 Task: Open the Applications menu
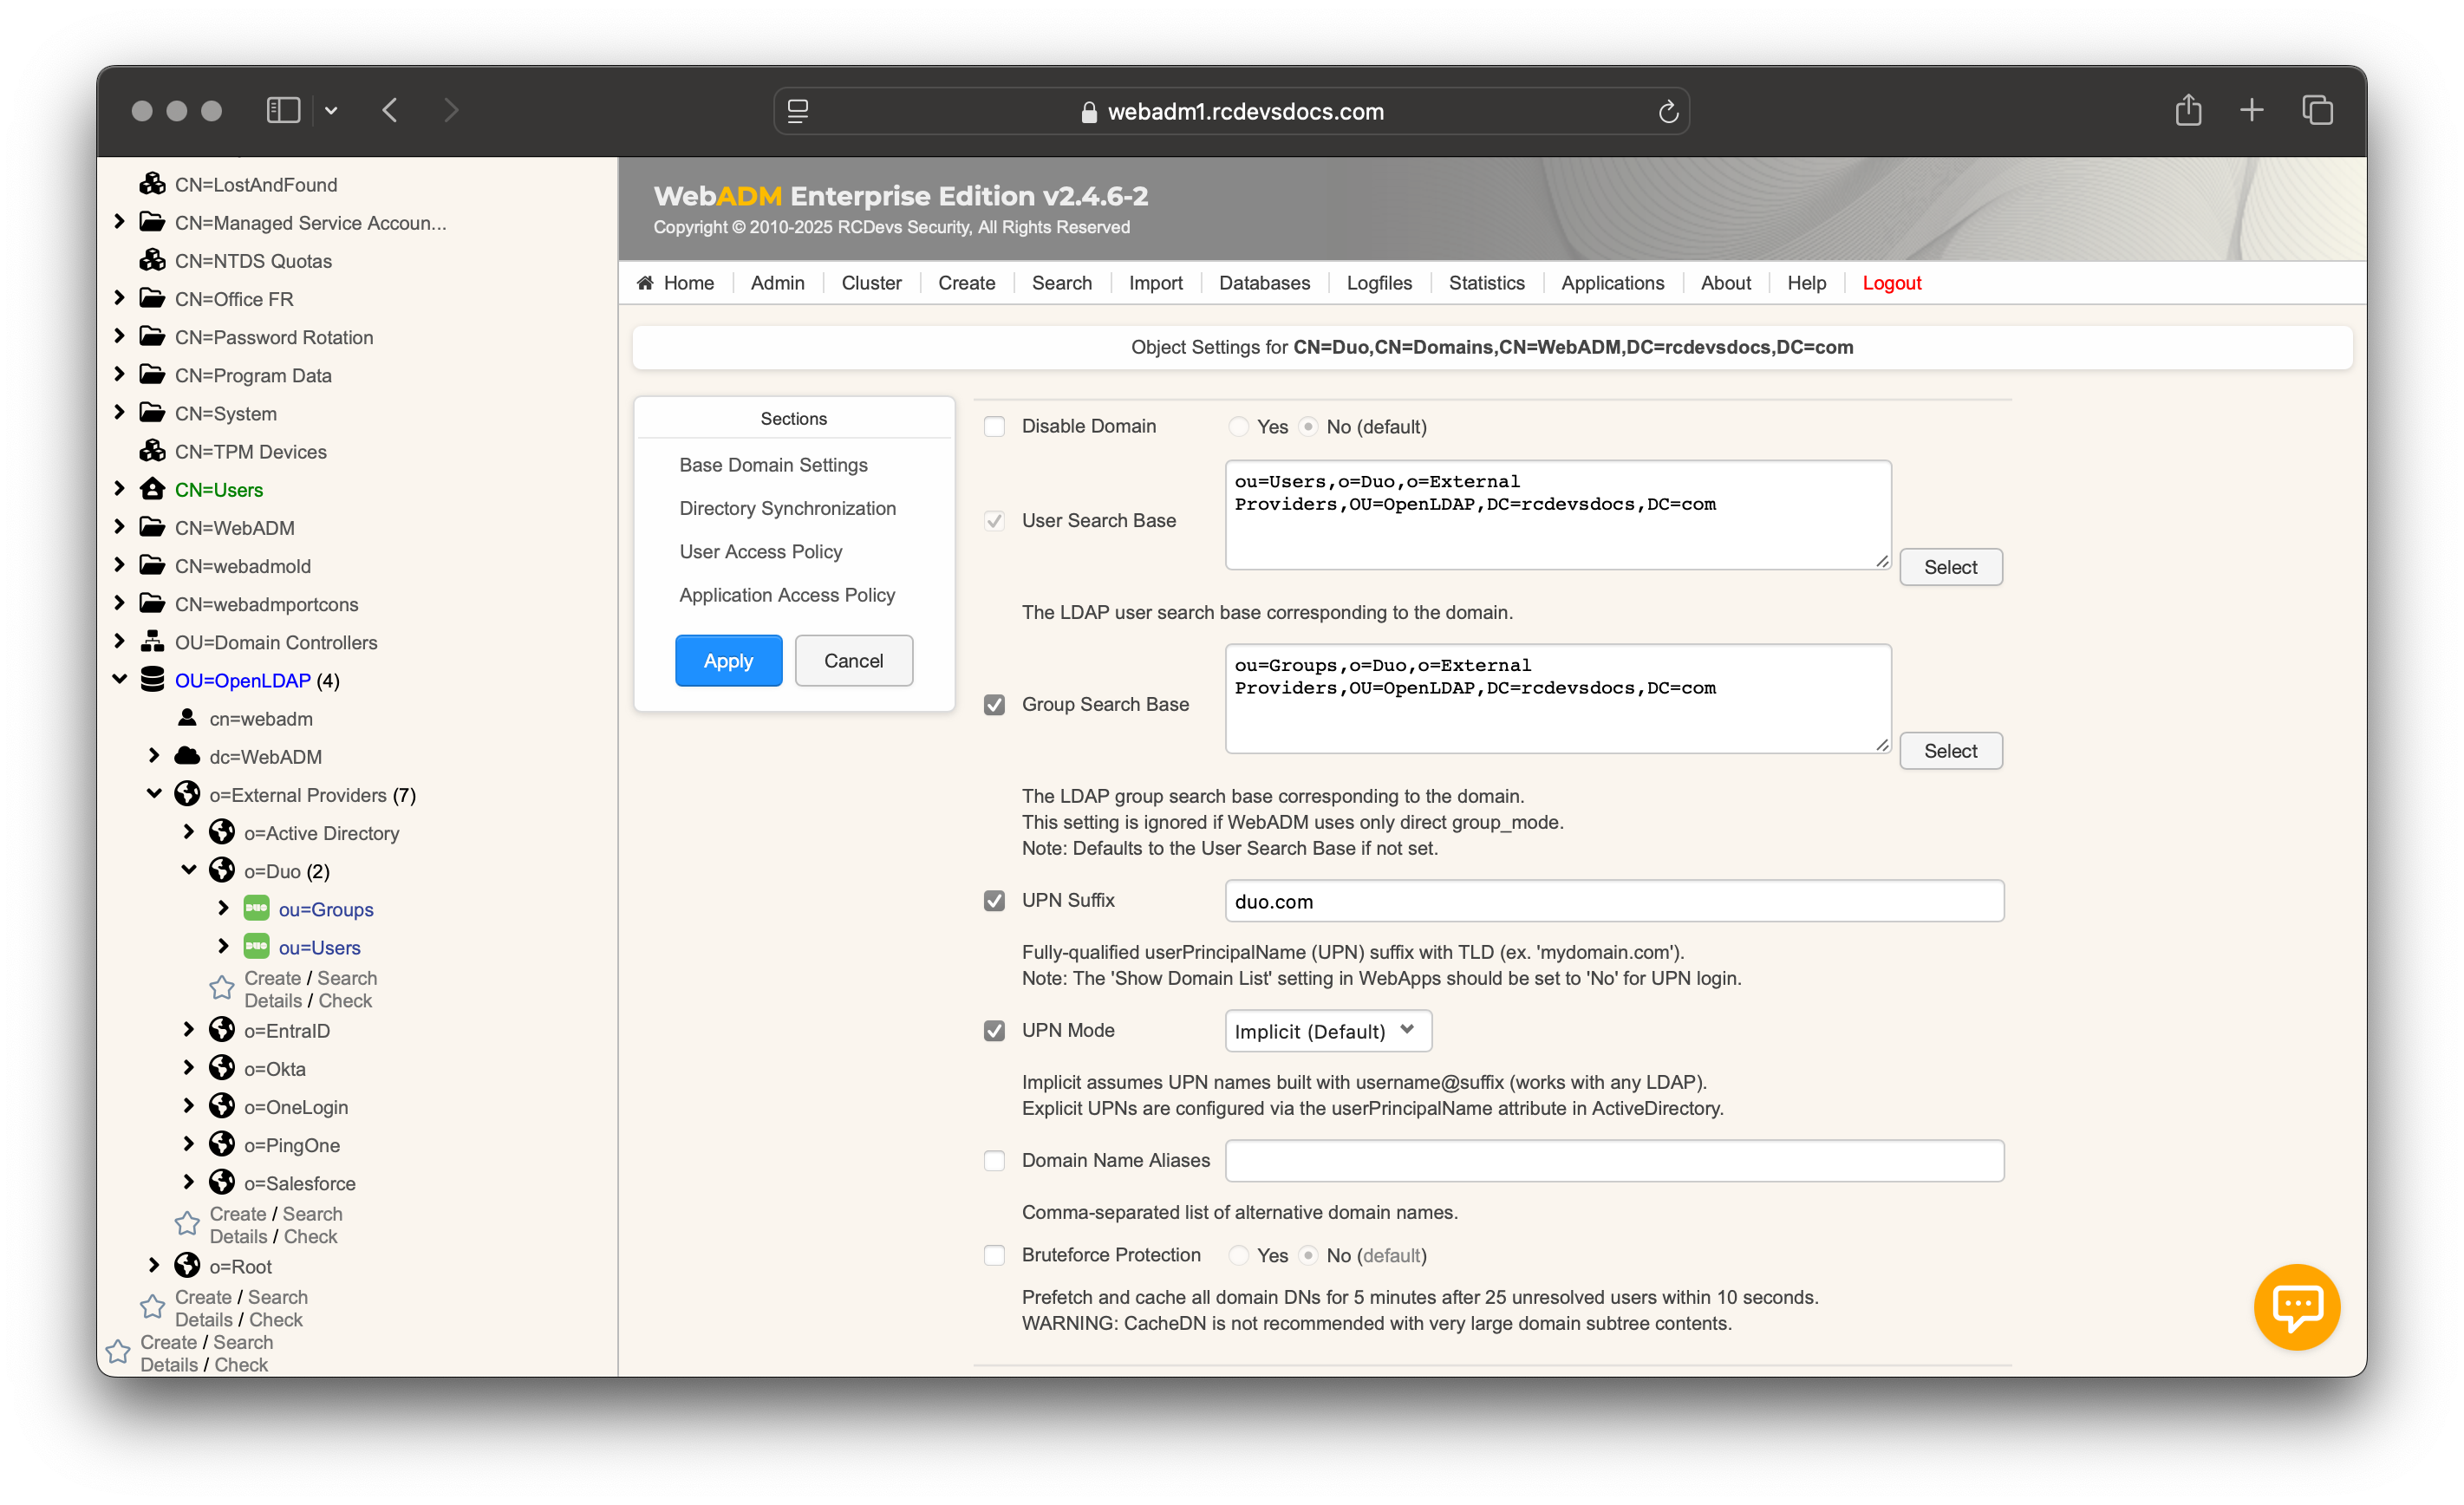[1611, 283]
